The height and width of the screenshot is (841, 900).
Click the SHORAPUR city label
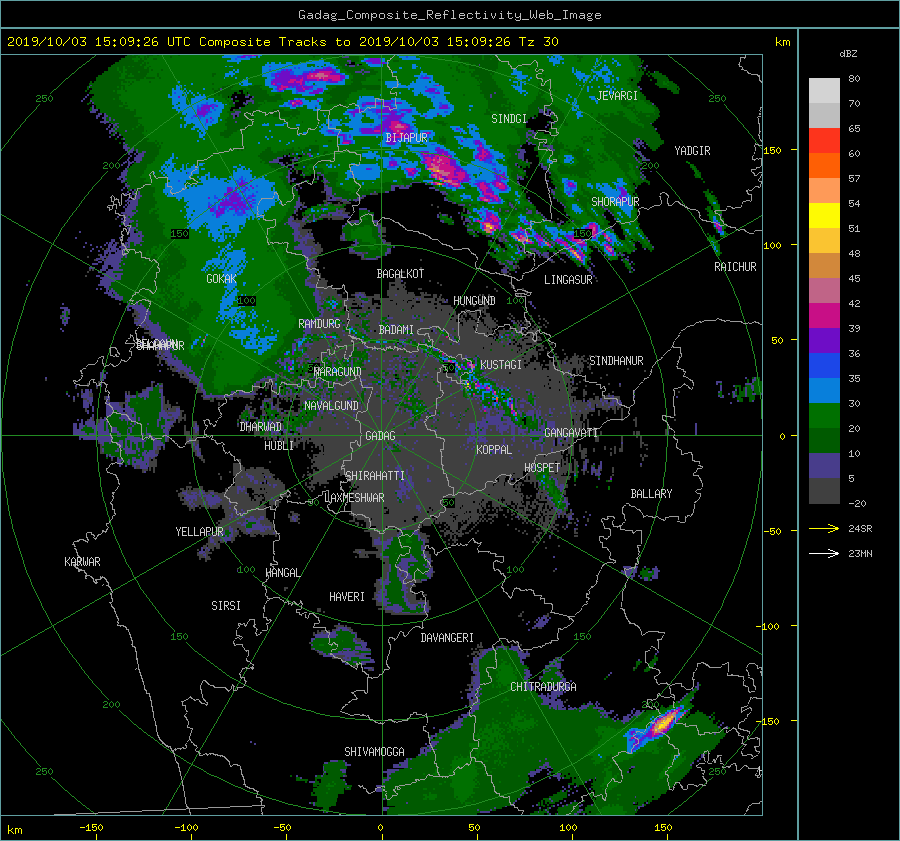[615, 202]
